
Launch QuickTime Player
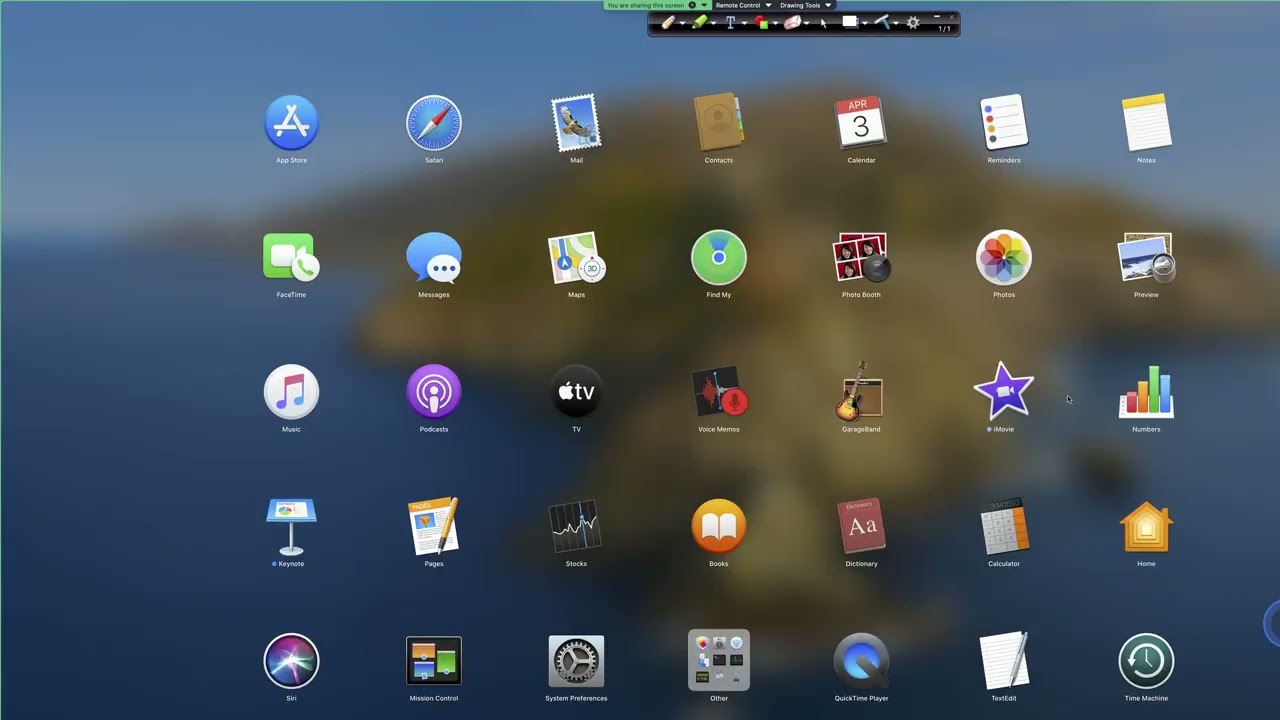coord(861,661)
